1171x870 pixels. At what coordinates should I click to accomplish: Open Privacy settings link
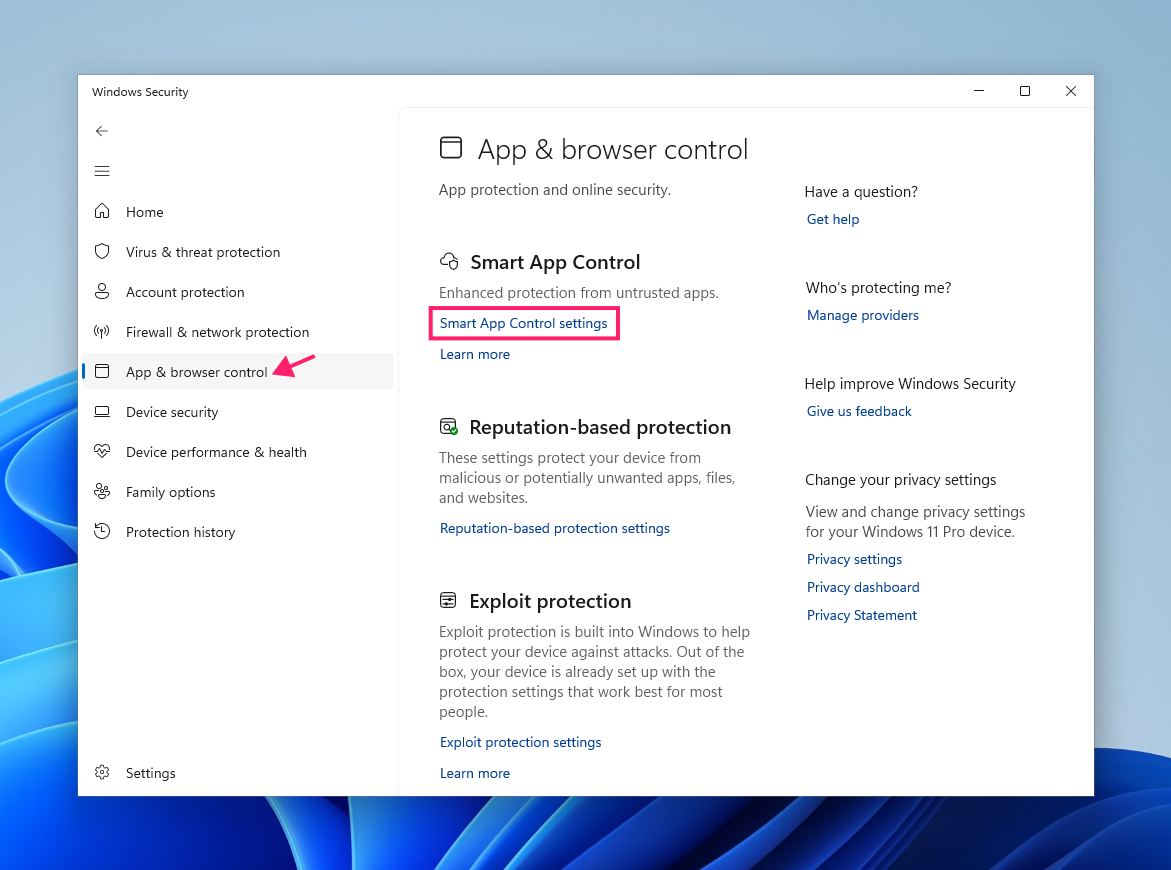pyautogui.click(x=854, y=559)
